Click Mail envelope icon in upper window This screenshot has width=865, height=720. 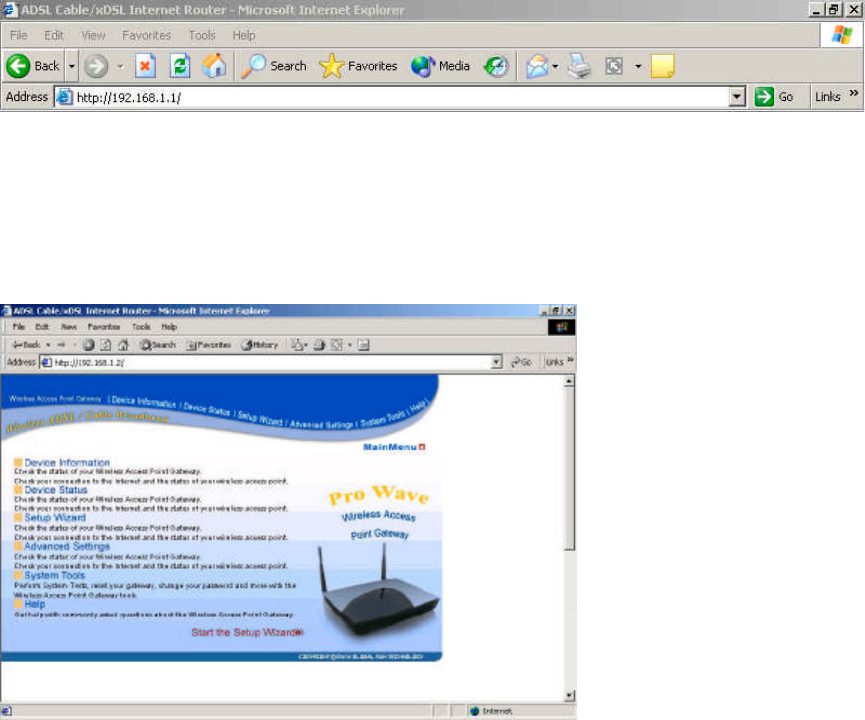[537, 66]
